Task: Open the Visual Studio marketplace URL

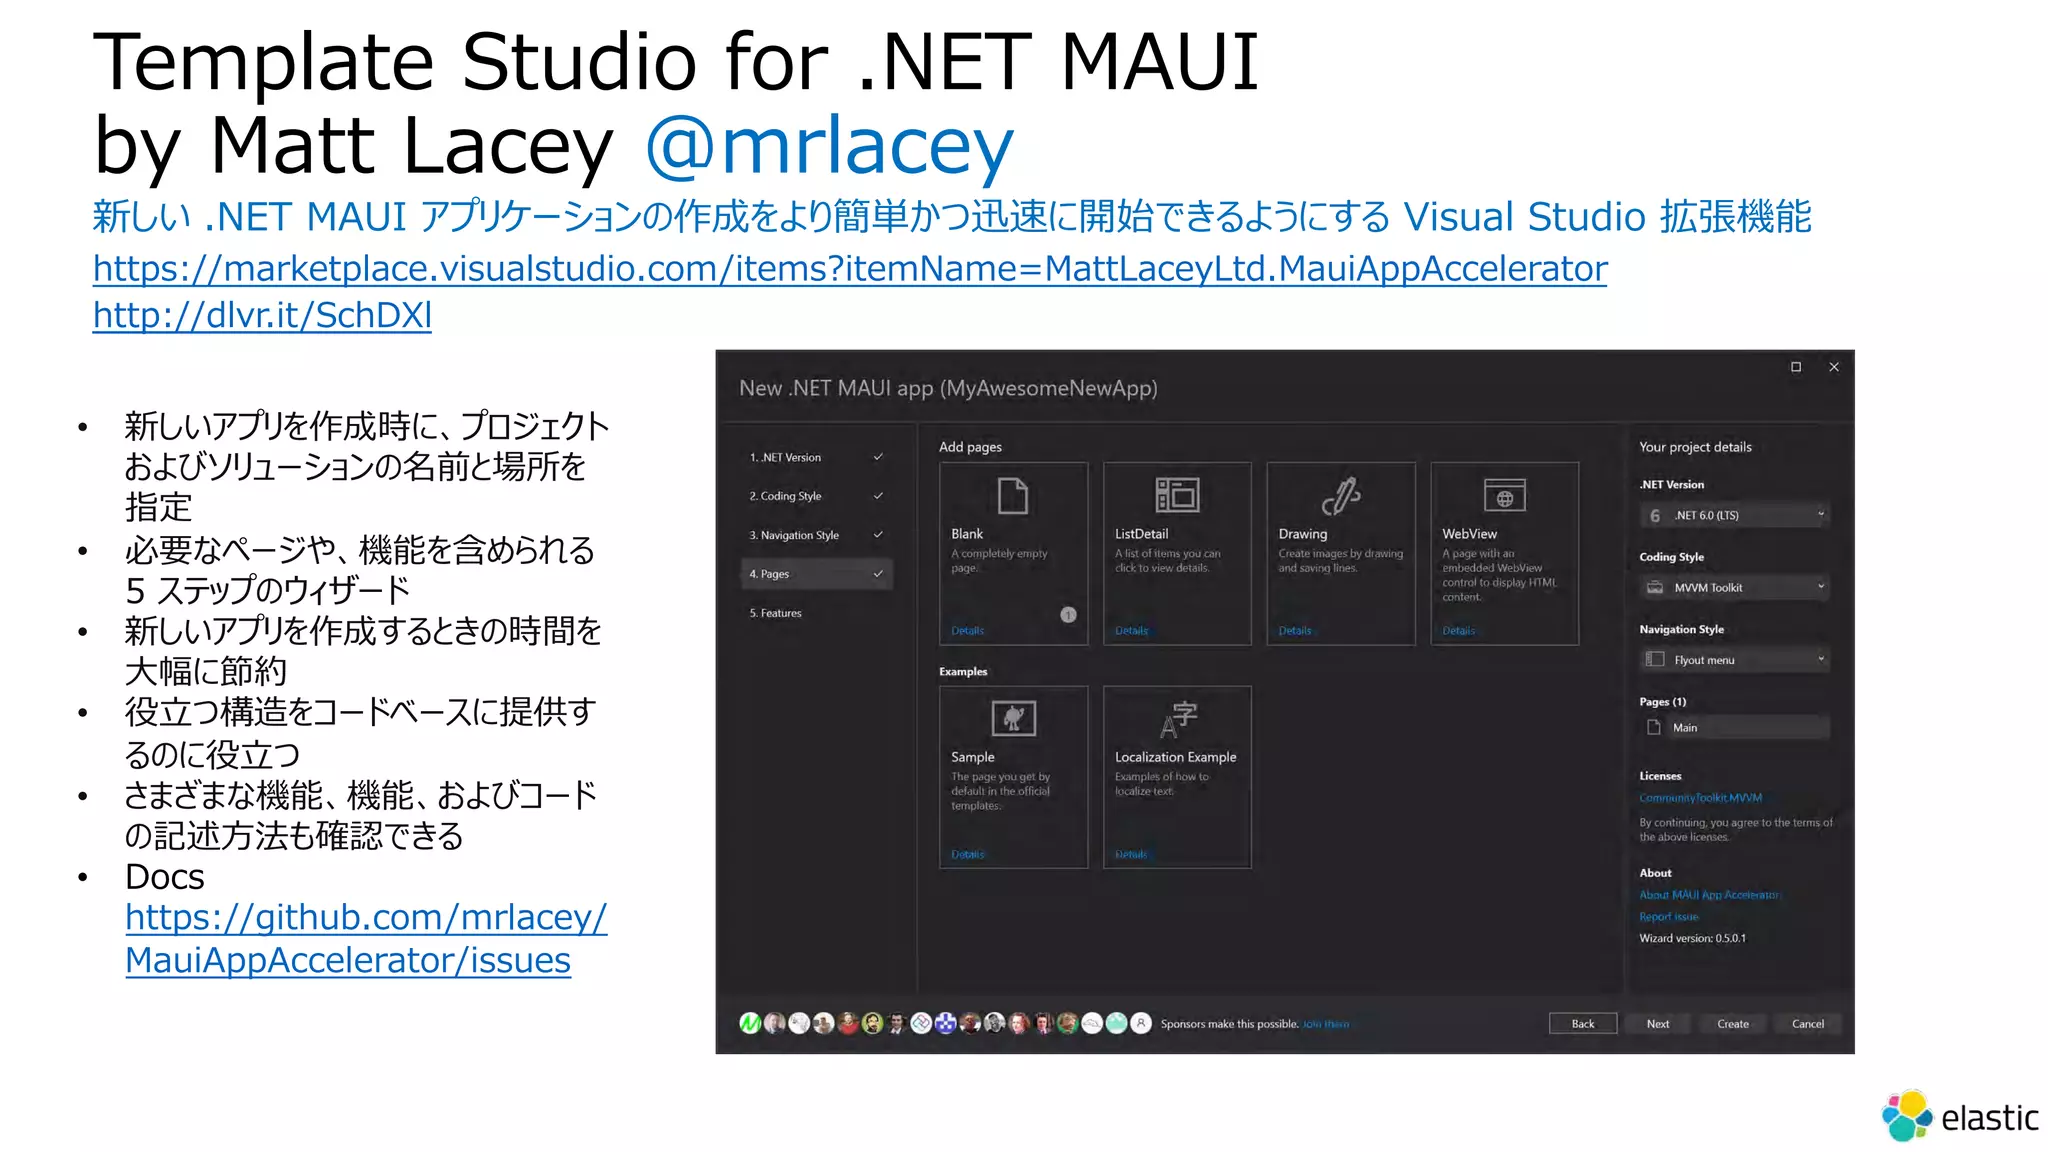Action: pyautogui.click(x=850, y=268)
